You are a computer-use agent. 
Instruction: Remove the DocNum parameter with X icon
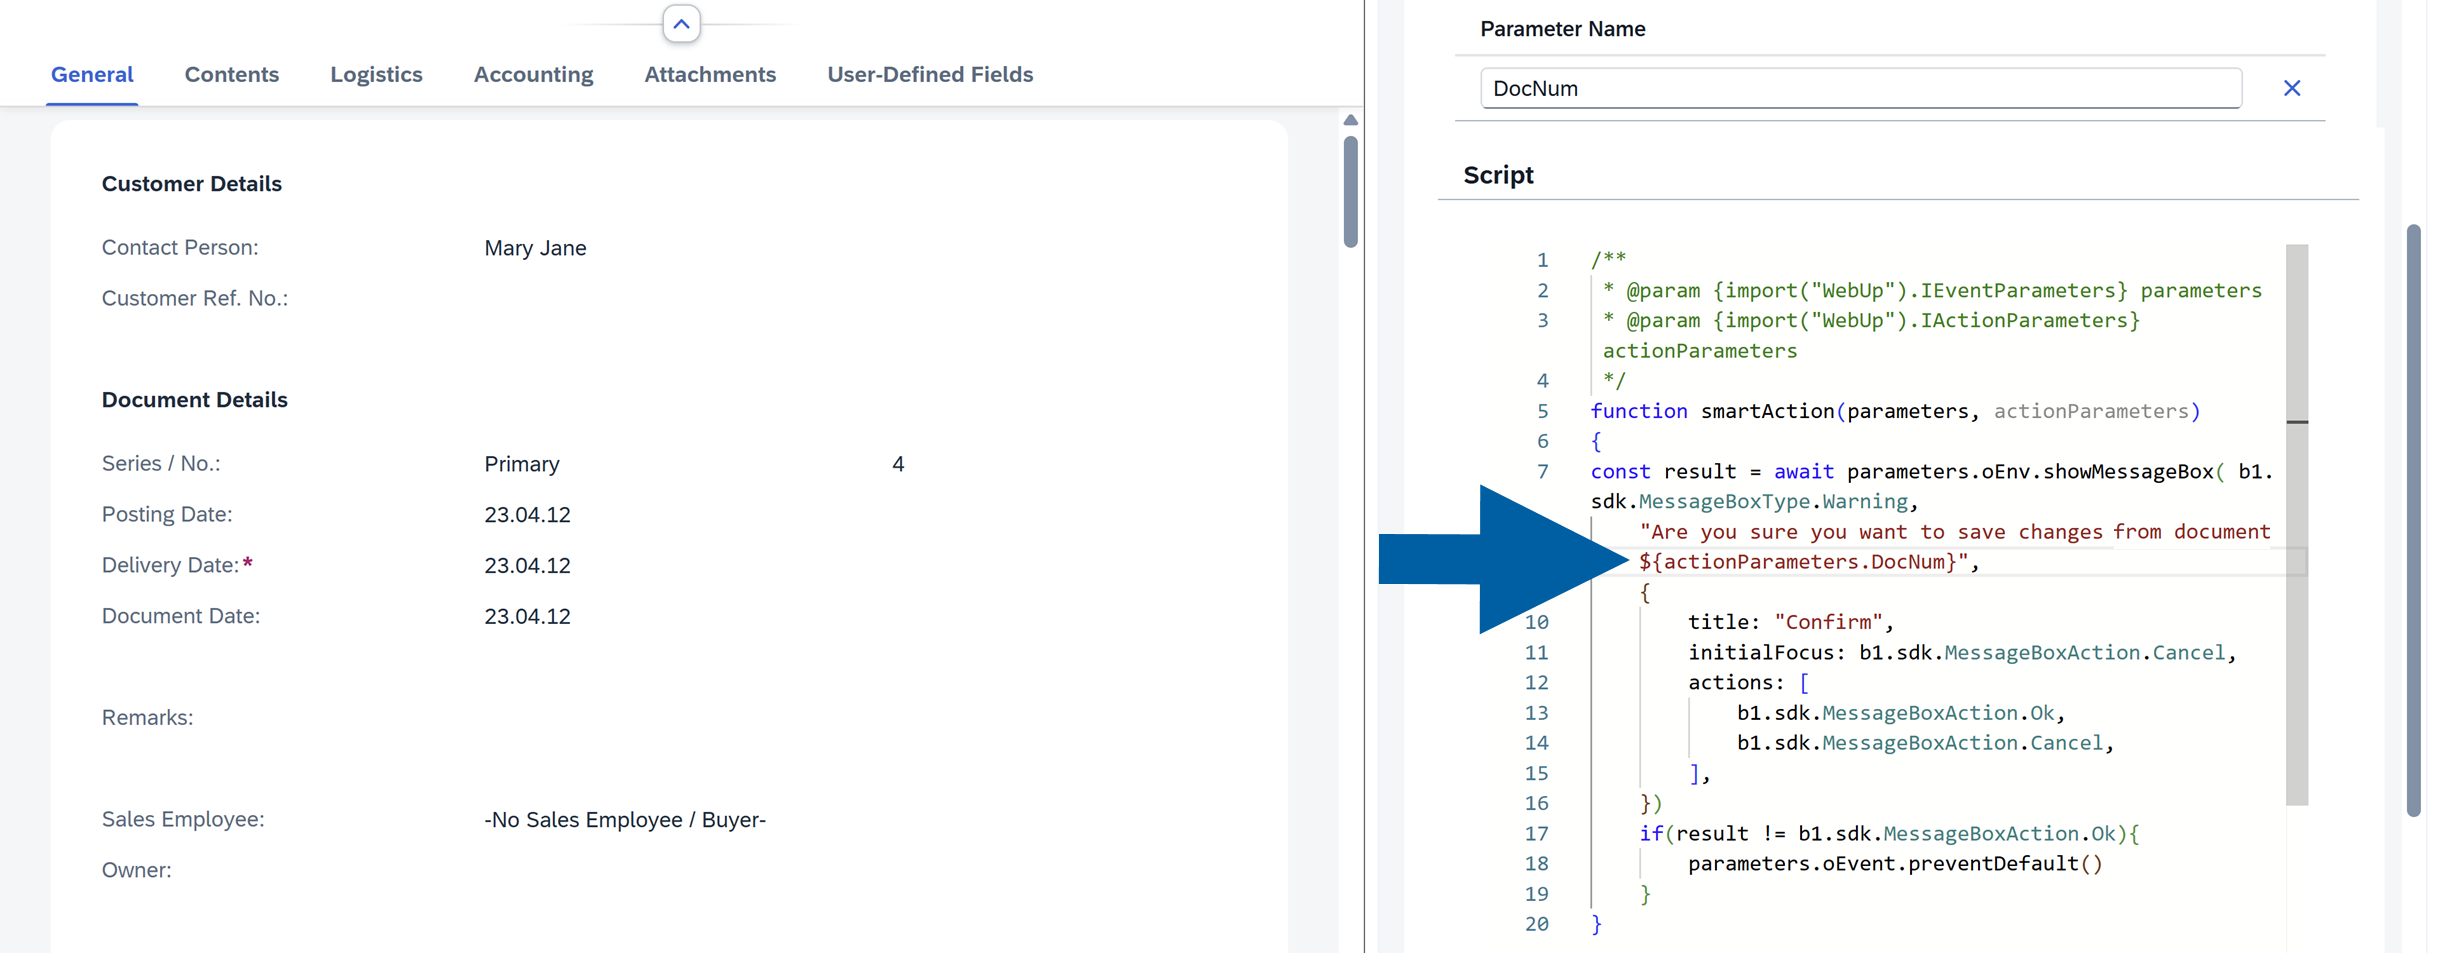click(x=2291, y=88)
